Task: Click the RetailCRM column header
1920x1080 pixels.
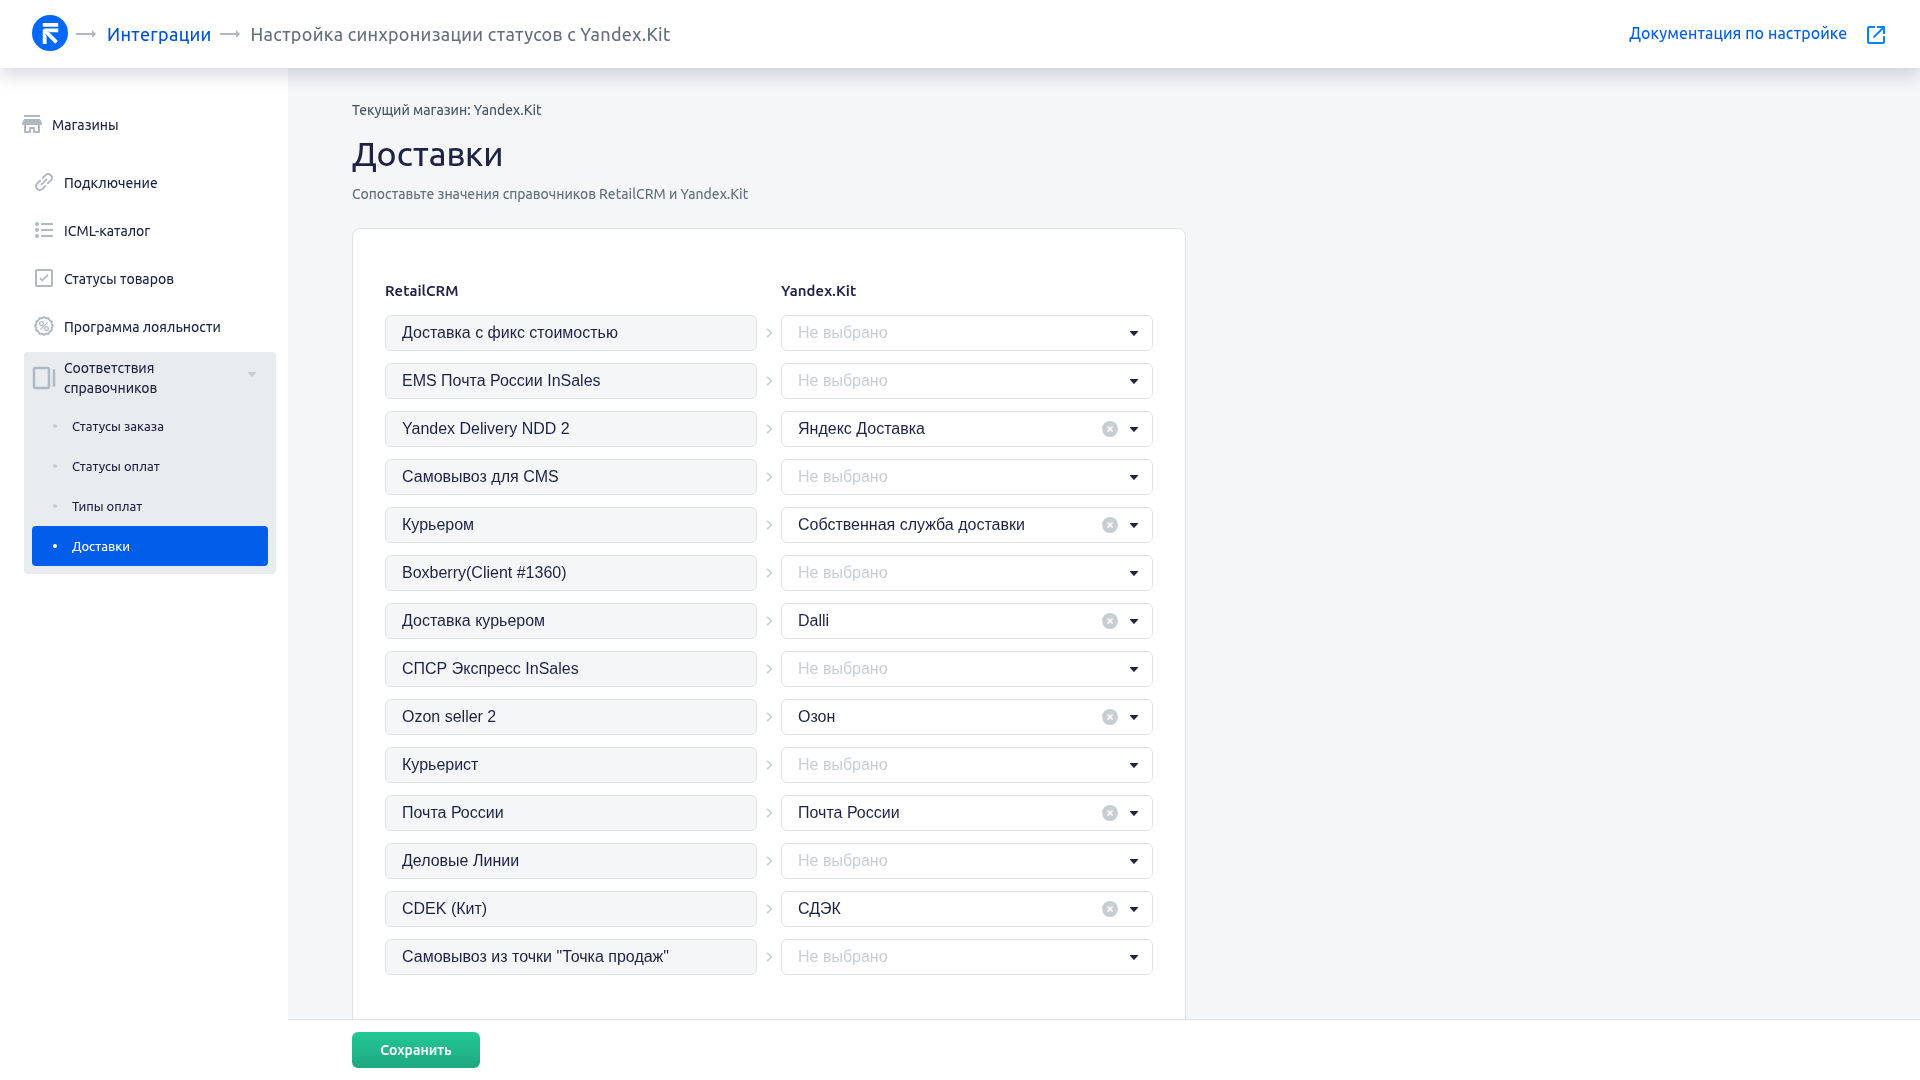Action: click(x=422, y=291)
